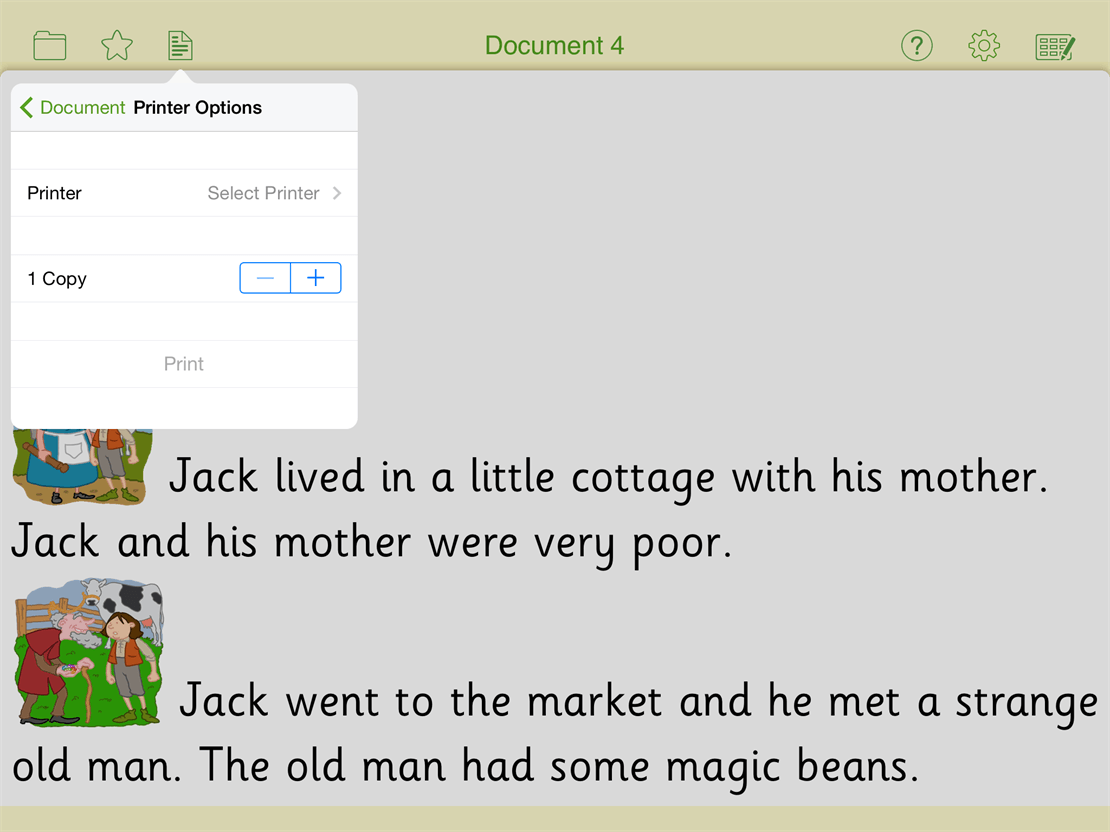
Task: Increase copies with the plus button
Action: [316, 278]
